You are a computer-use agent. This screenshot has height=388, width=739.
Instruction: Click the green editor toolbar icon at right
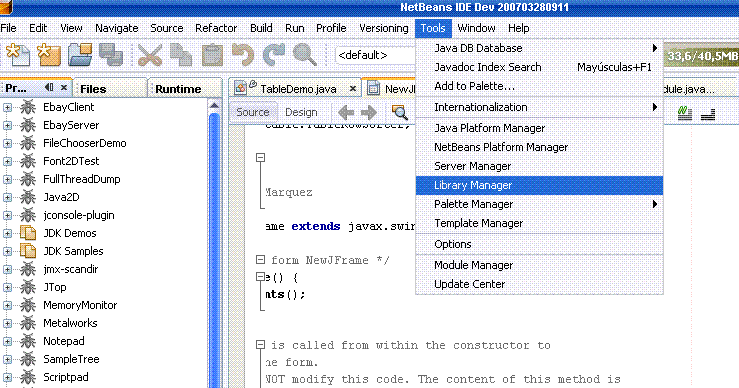point(684,113)
